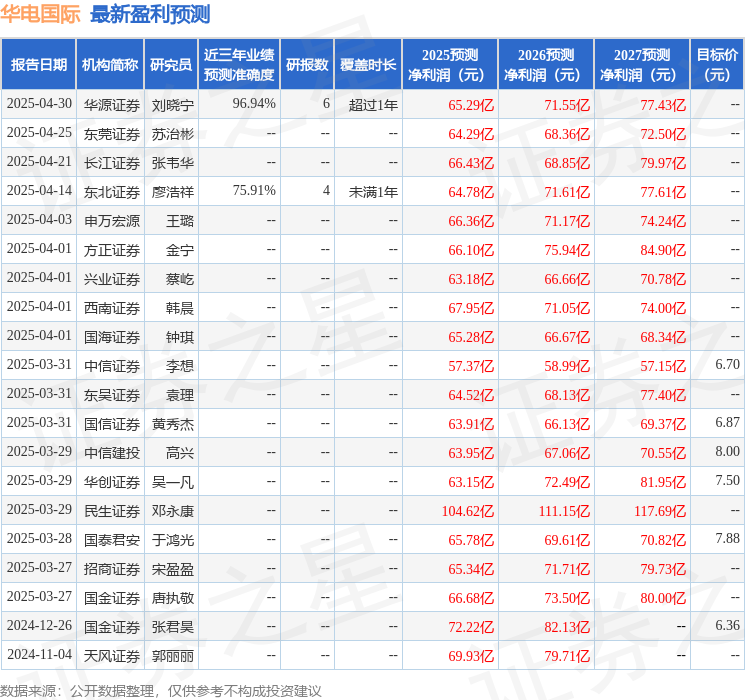Viewport: 745px width, 700px height.
Task: Click the 79.71亿 forecast value
Action: tap(567, 656)
